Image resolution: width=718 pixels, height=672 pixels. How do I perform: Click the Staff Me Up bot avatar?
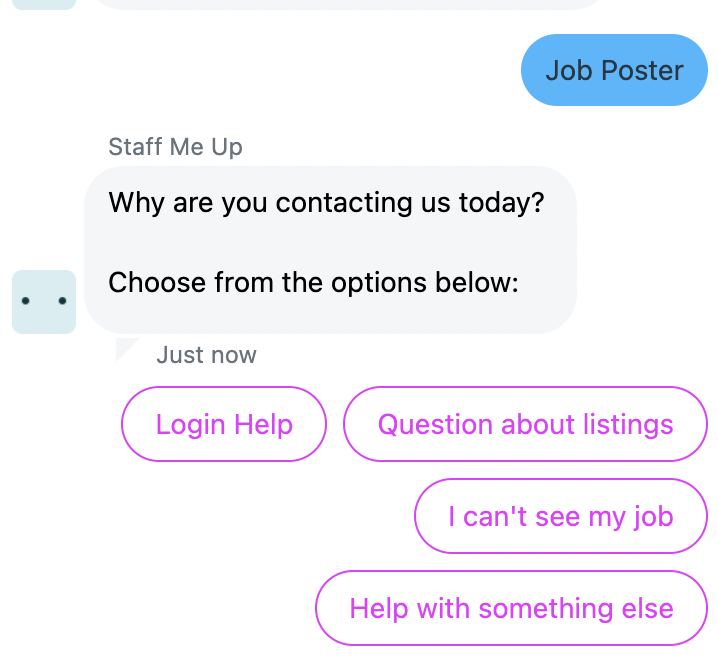pos(44,302)
